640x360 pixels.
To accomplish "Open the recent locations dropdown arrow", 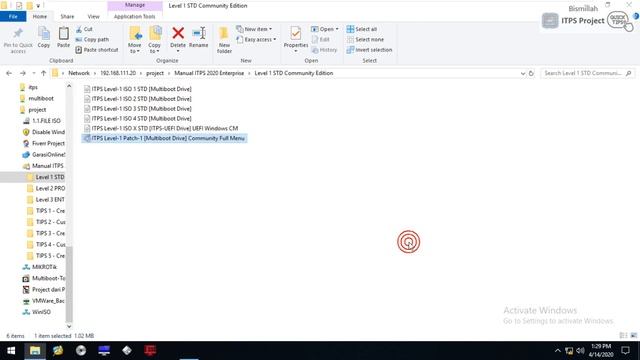I will click(x=33, y=73).
